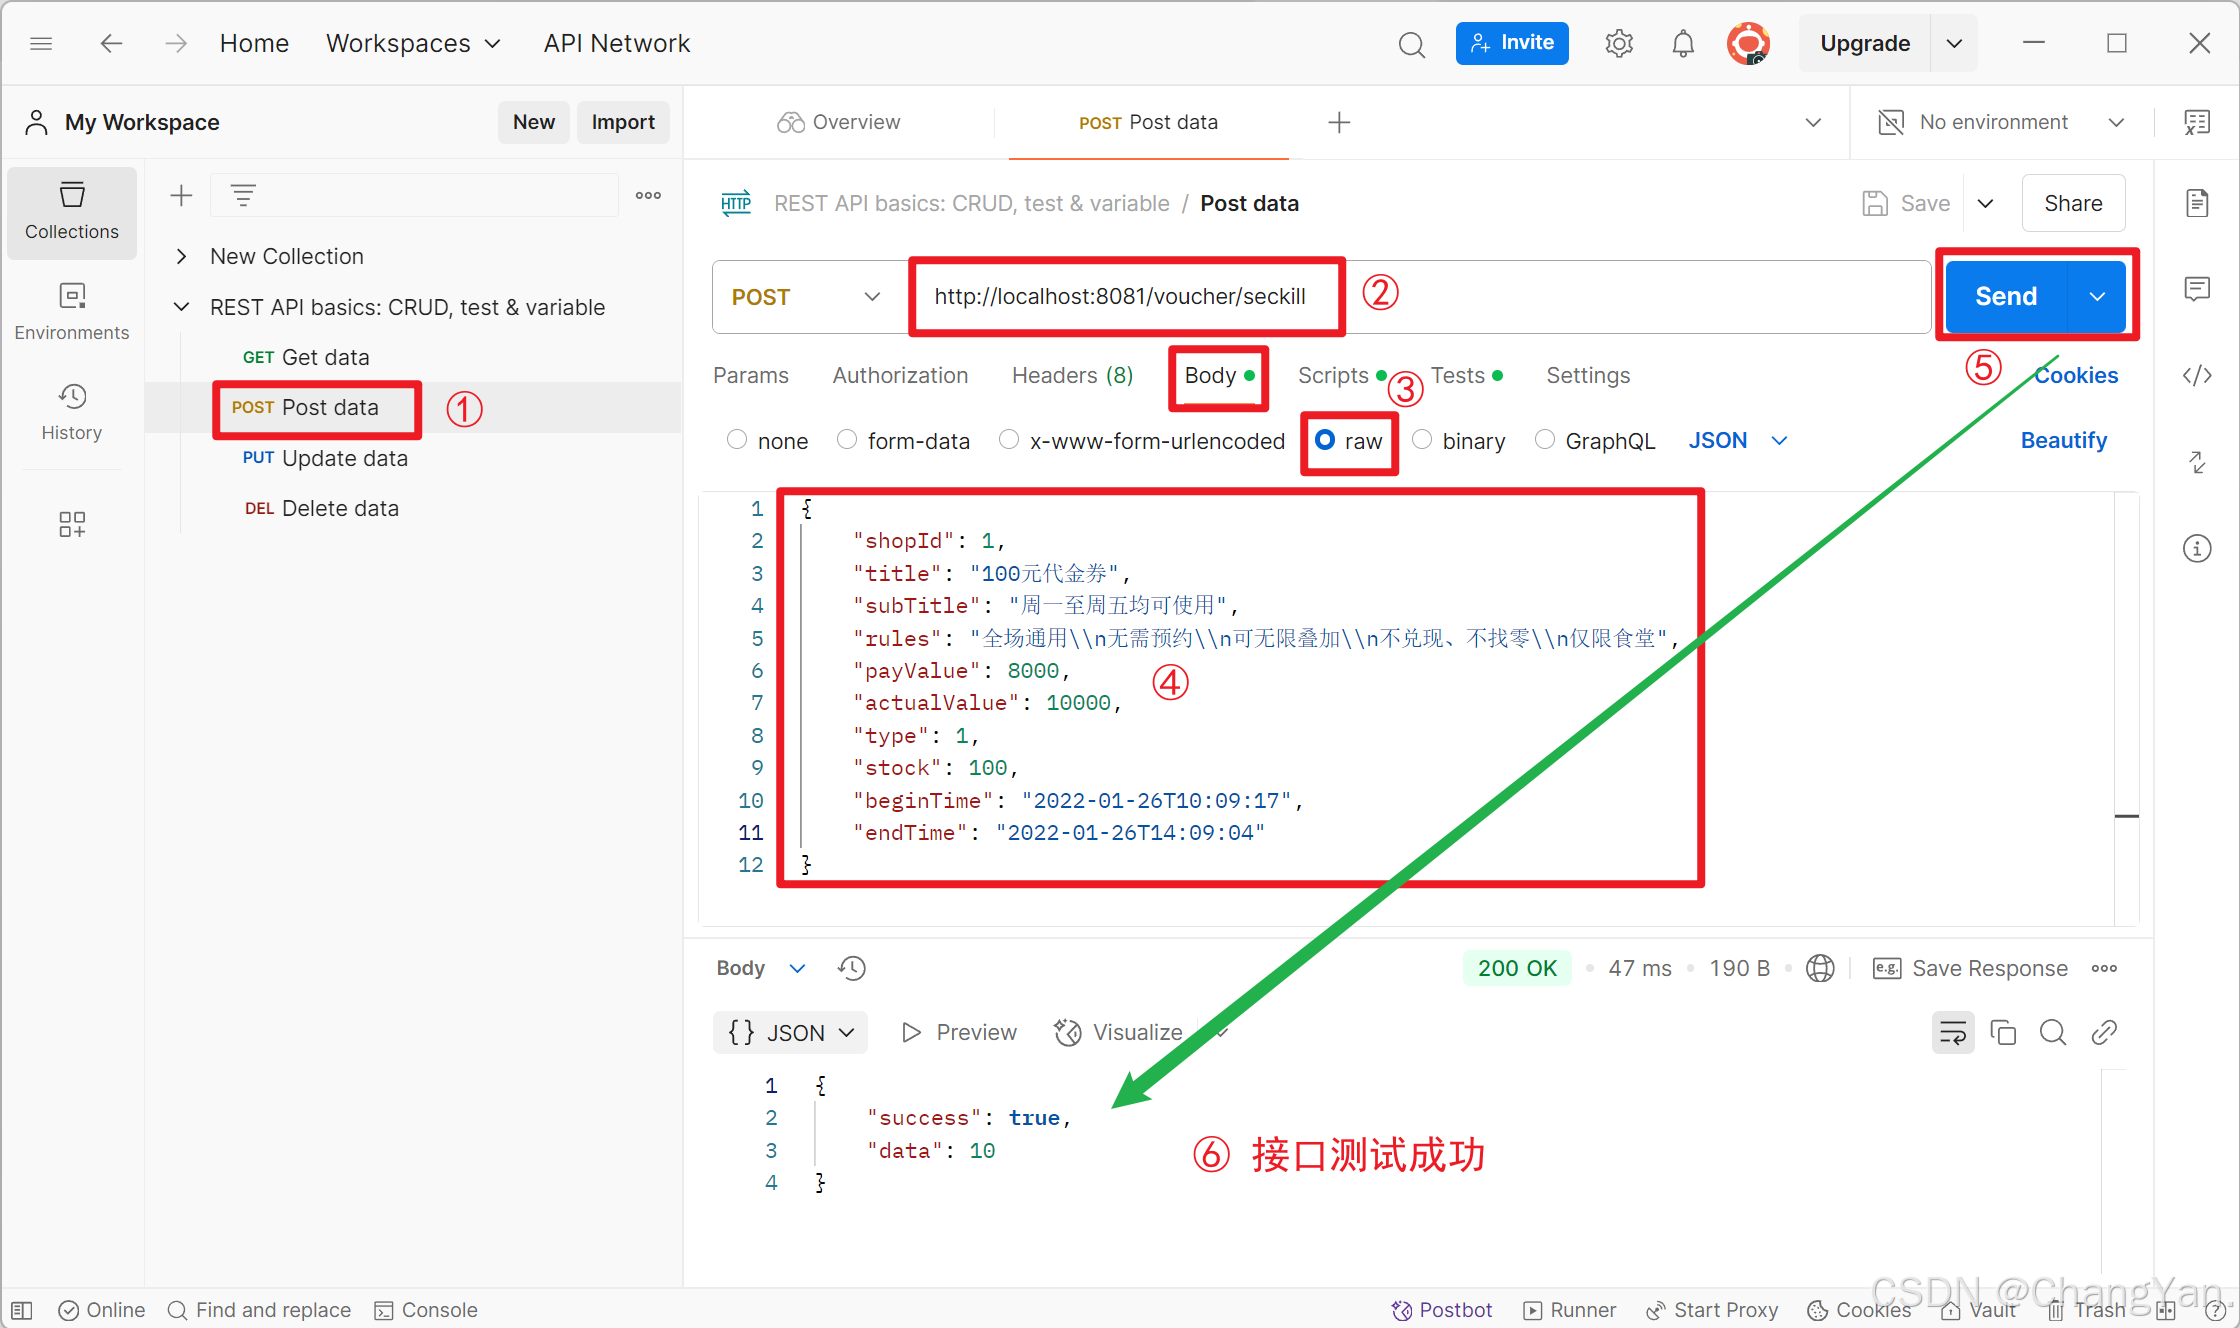
Task: Open the Workspaces dropdown
Action: [x=413, y=43]
